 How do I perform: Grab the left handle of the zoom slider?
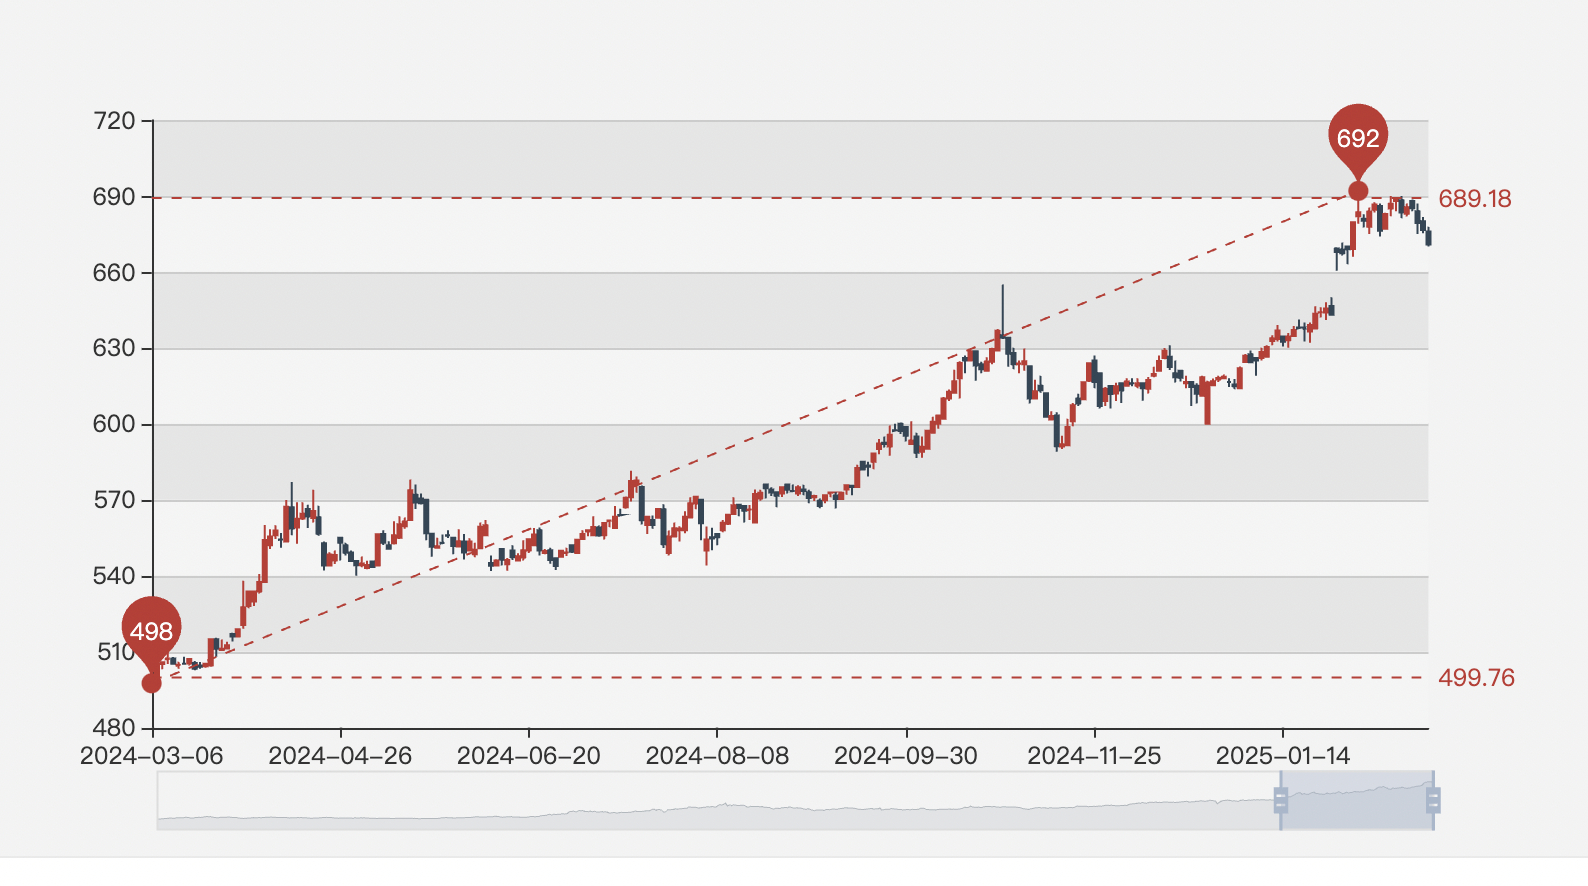coord(1280,800)
